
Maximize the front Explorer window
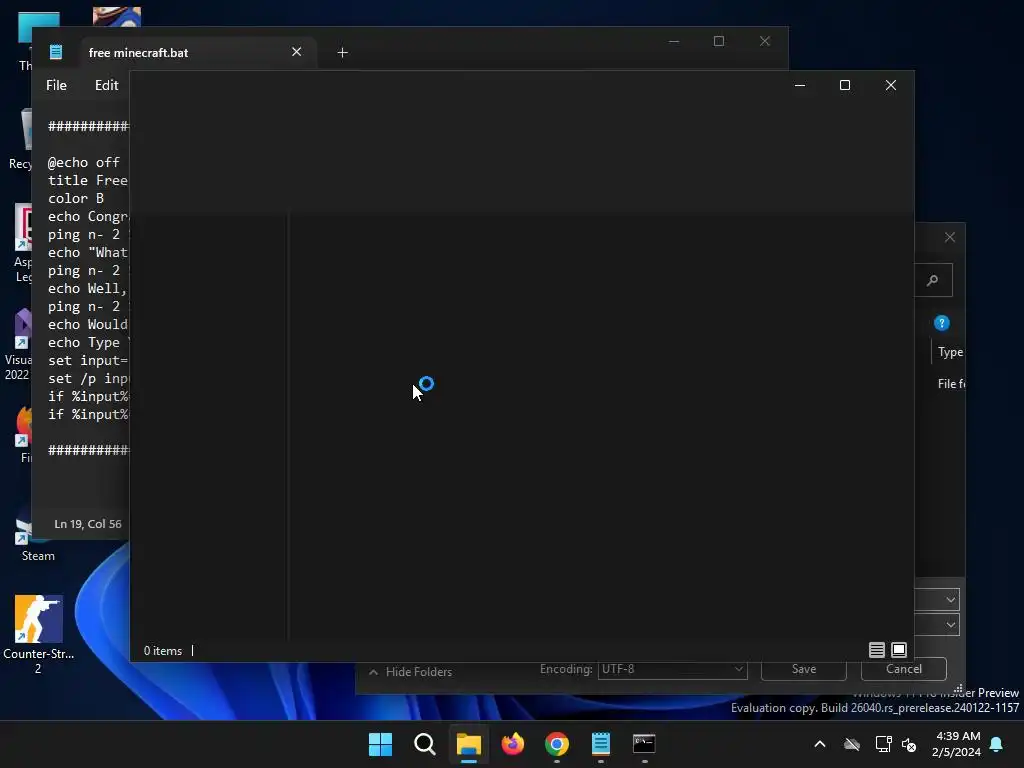click(844, 86)
